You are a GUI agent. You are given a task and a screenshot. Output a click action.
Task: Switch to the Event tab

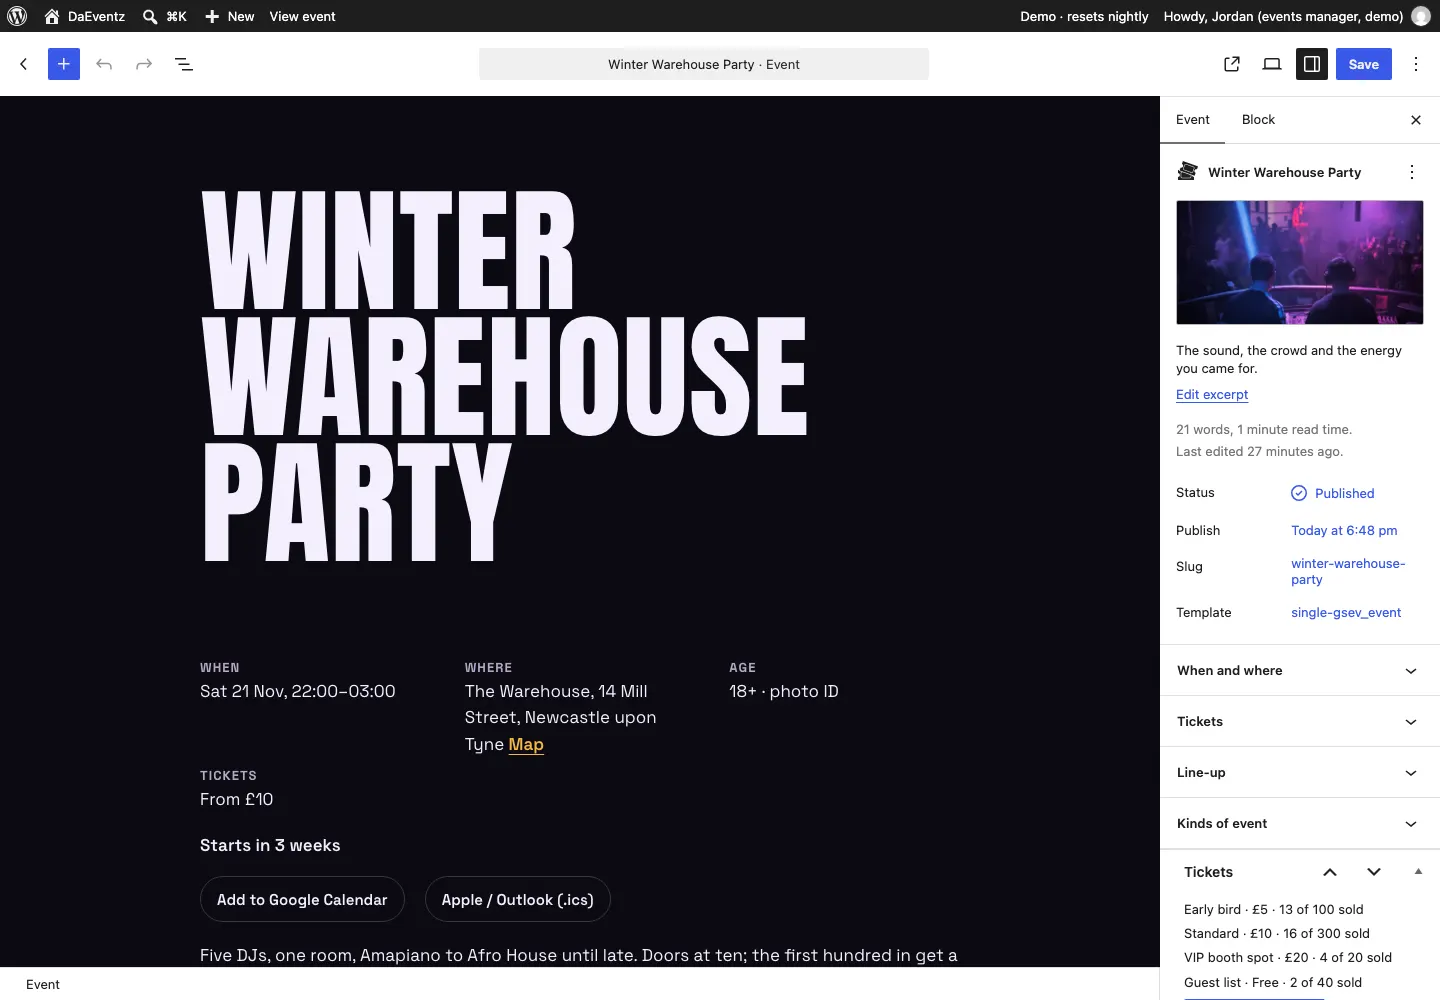(x=1193, y=120)
